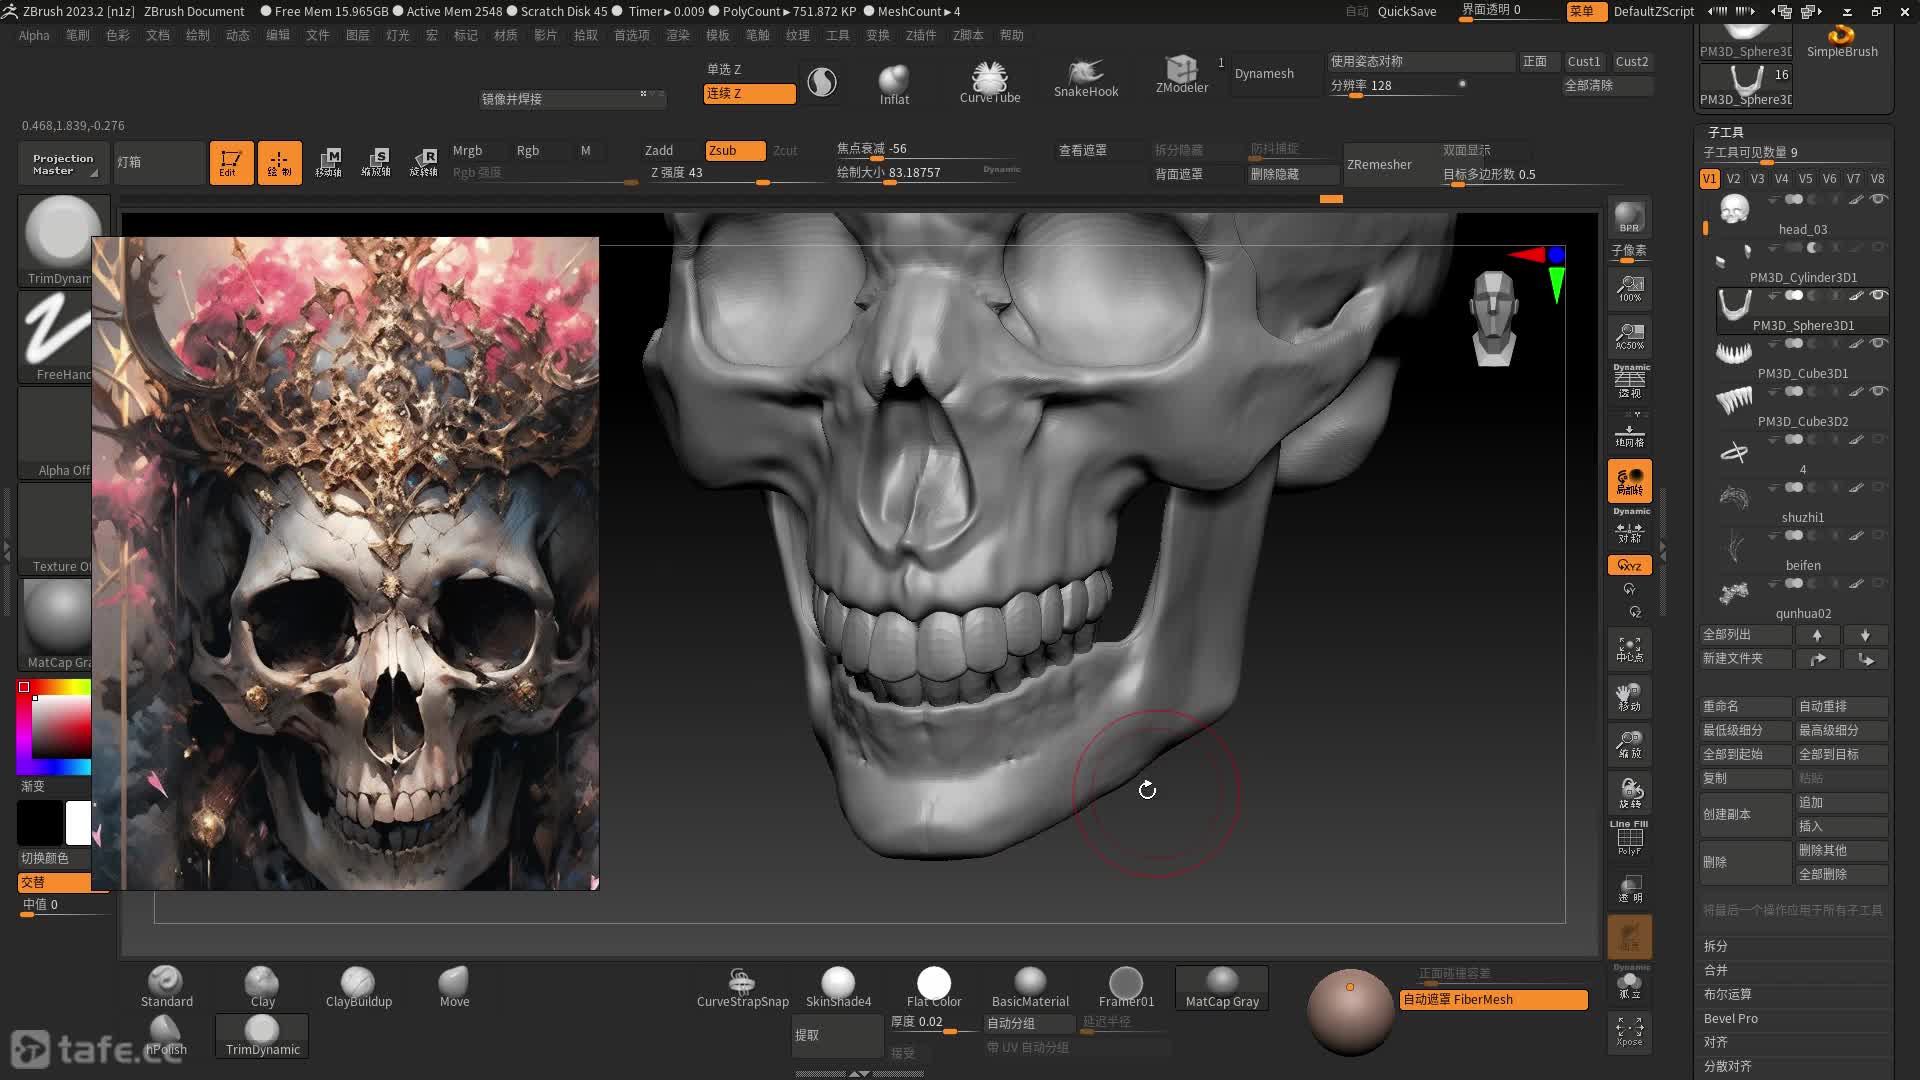Select the Move brush
Image resolution: width=1920 pixels, height=1080 pixels.
click(454, 987)
